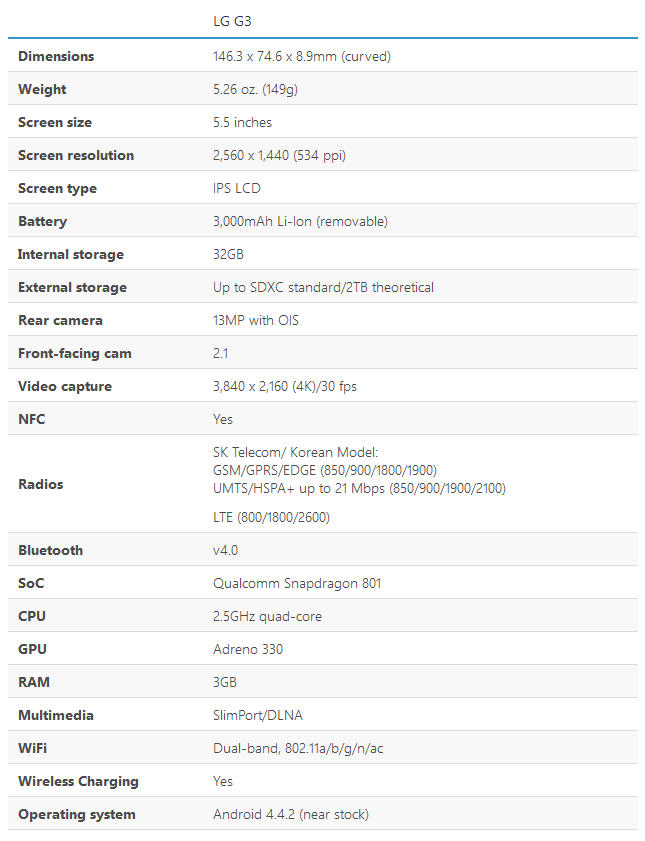Click the Adreno 330 GPU value
The height and width of the screenshot is (841, 645).
(x=248, y=650)
